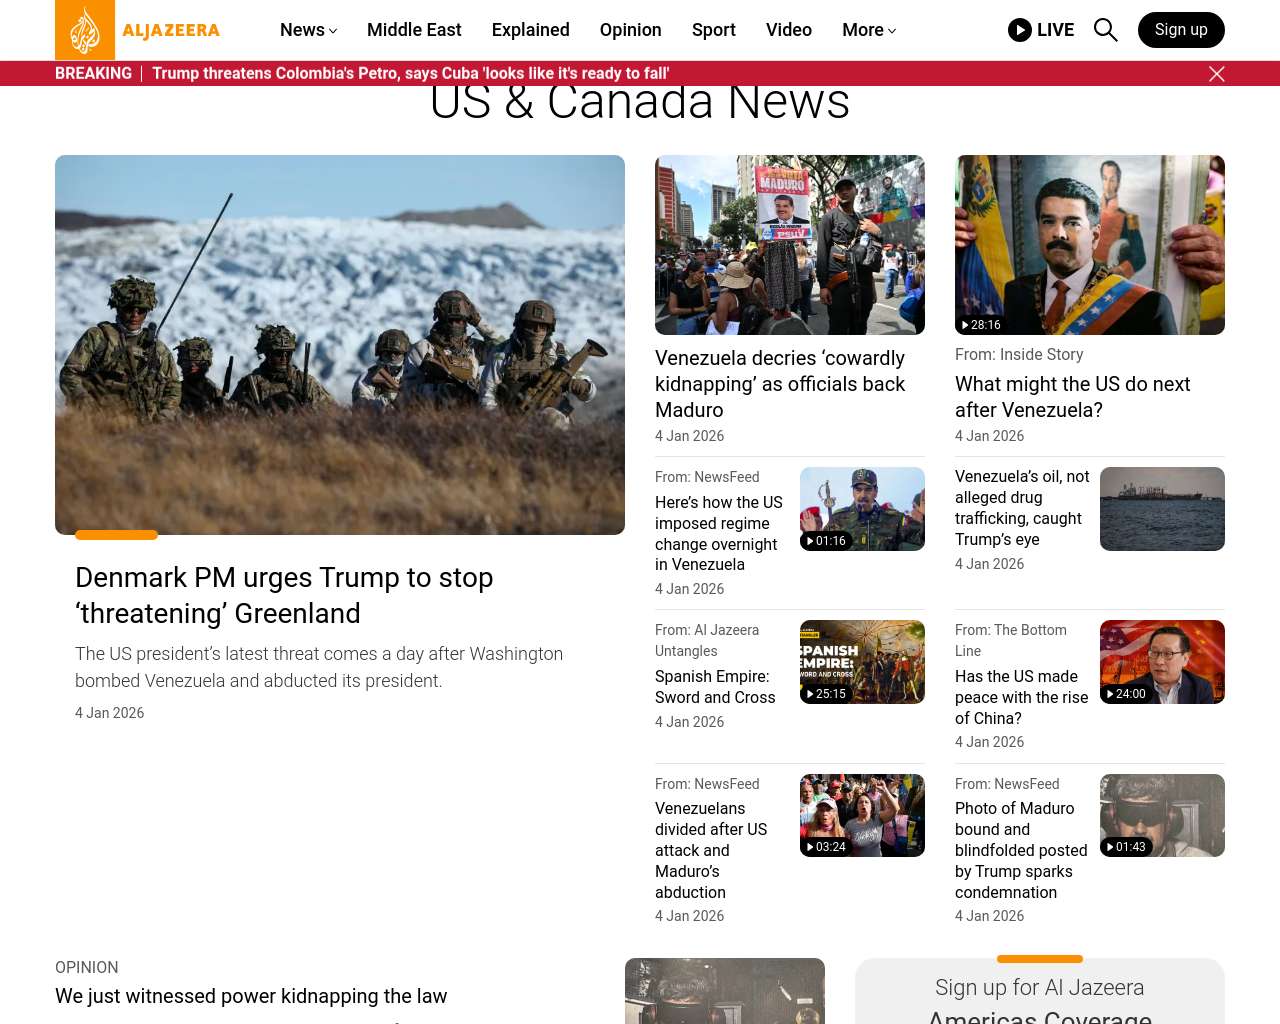The height and width of the screenshot is (1024, 1280).
Task: Open breaking headline about Trump and Petro
Action: [411, 73]
